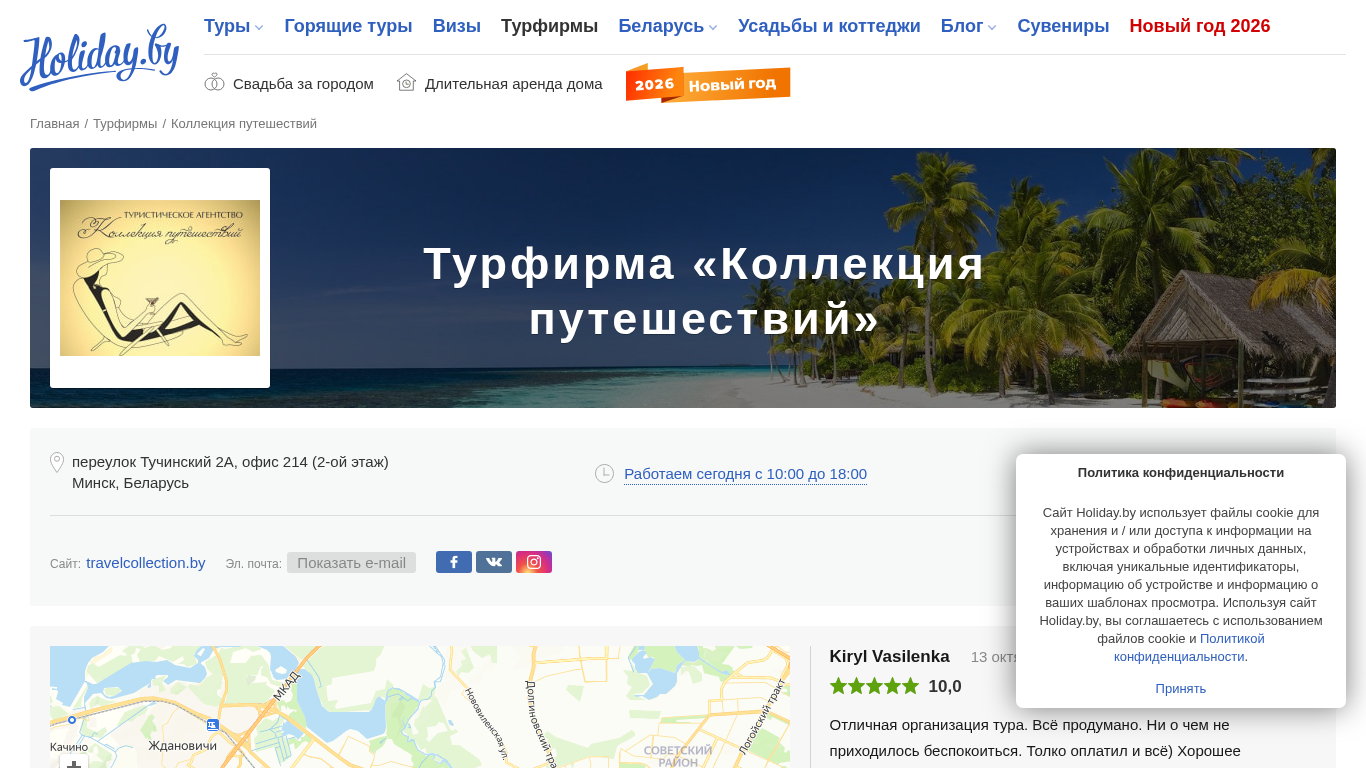
Task: Click reviewer name Kiryl Vasilenka
Action: point(890,657)
